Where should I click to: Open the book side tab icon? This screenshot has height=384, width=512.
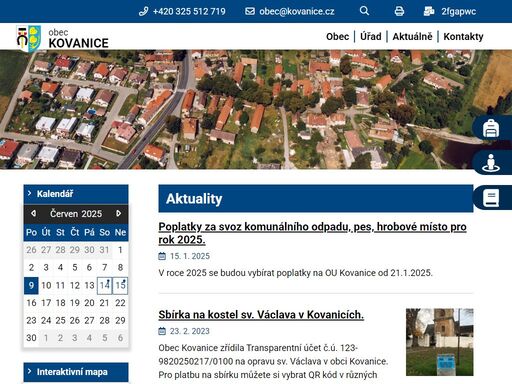491,198
